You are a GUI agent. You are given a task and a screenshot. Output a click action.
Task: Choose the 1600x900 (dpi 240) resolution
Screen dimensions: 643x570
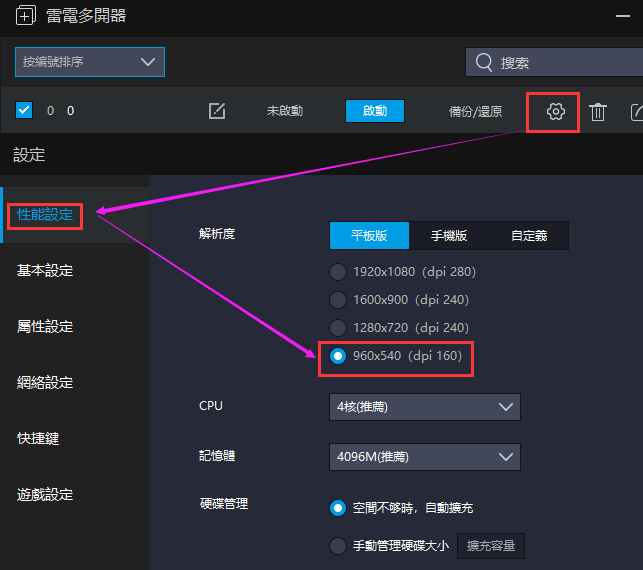338,300
